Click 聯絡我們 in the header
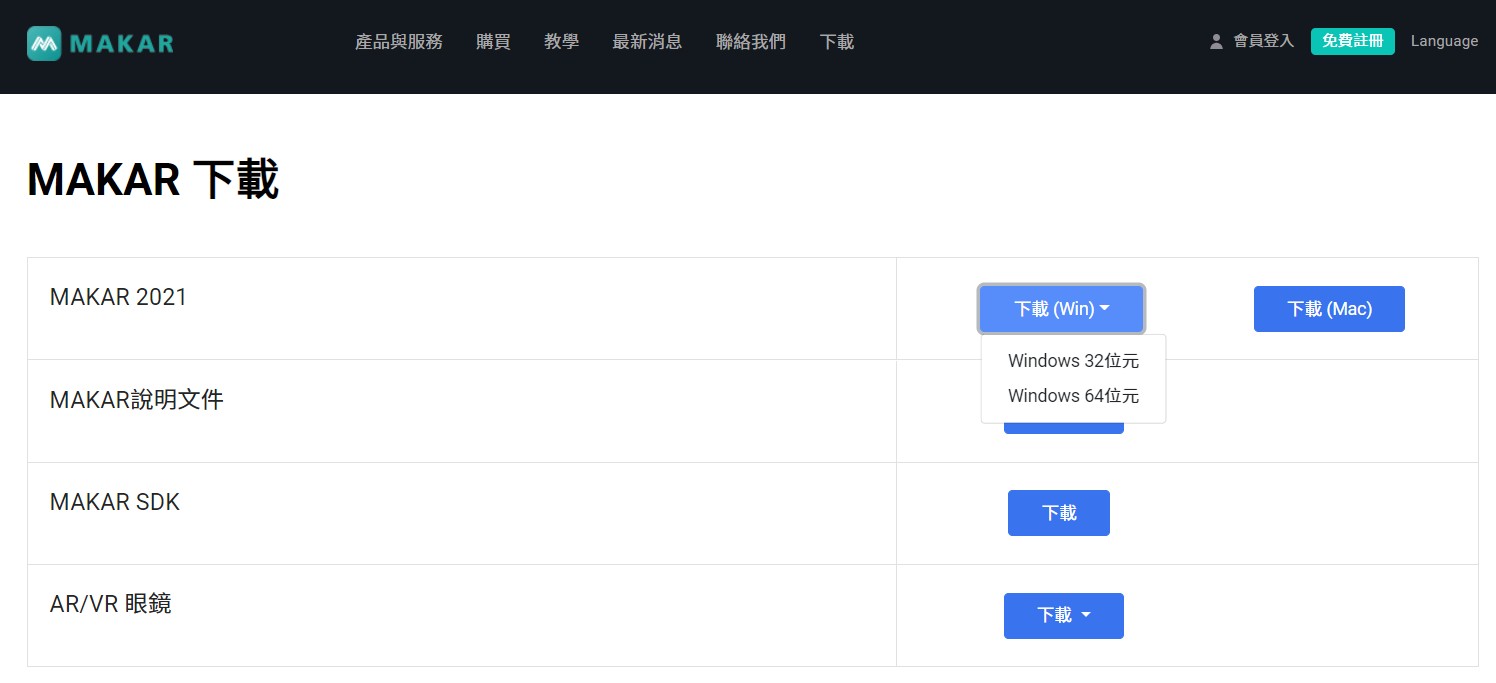This screenshot has width=1496, height=683. pos(750,42)
